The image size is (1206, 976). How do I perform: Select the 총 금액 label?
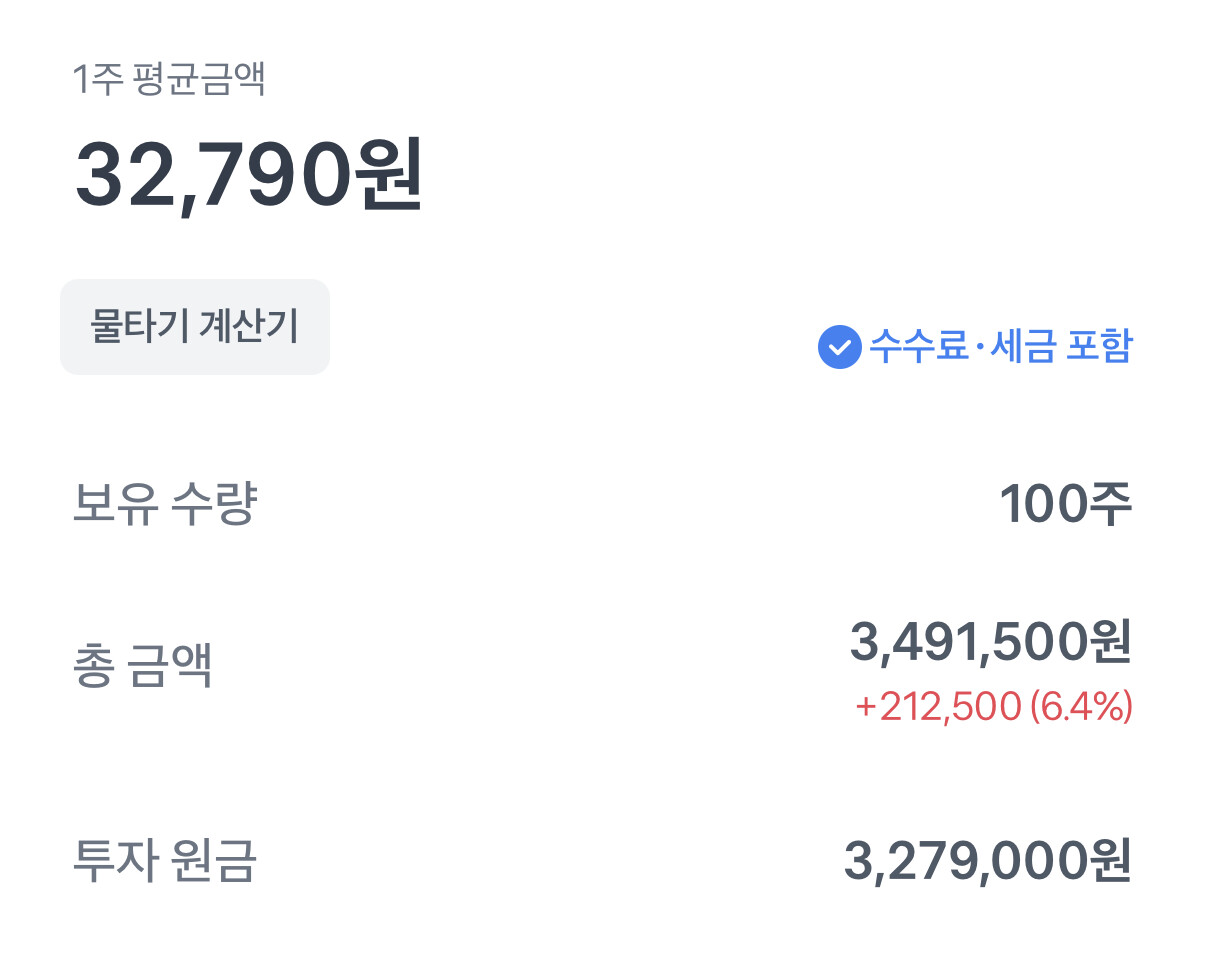[143, 666]
